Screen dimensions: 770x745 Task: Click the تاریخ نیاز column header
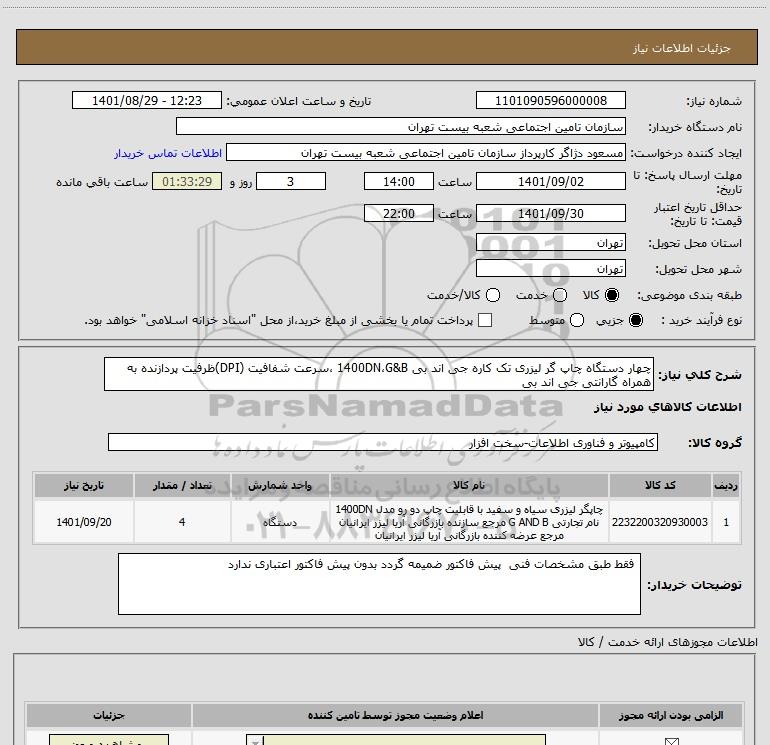click(x=84, y=485)
